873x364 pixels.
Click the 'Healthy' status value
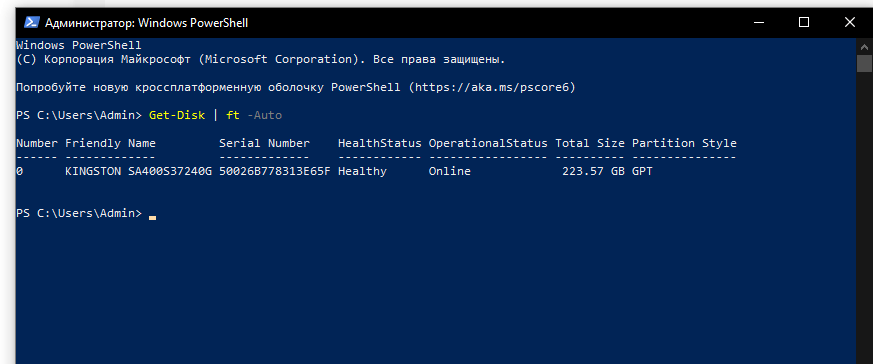[x=362, y=171]
